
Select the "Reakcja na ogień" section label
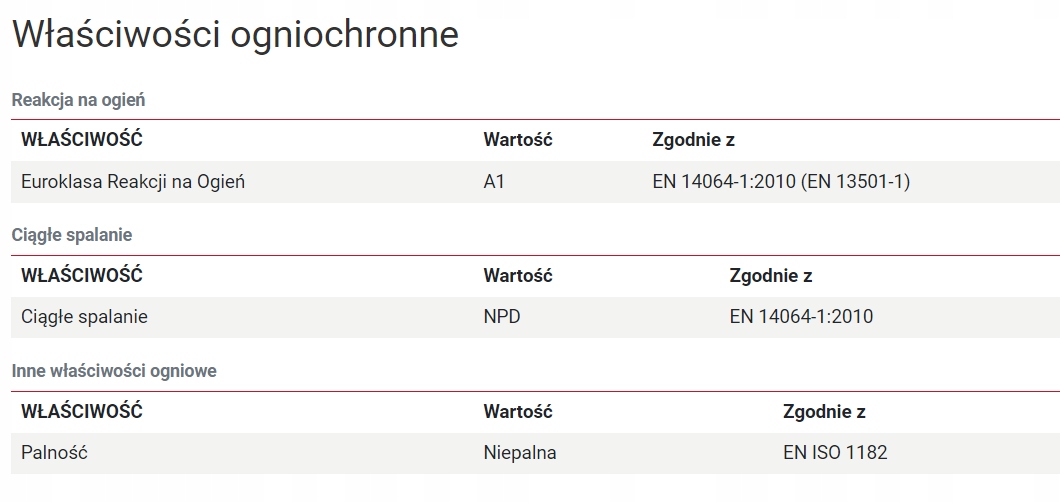[x=79, y=99]
